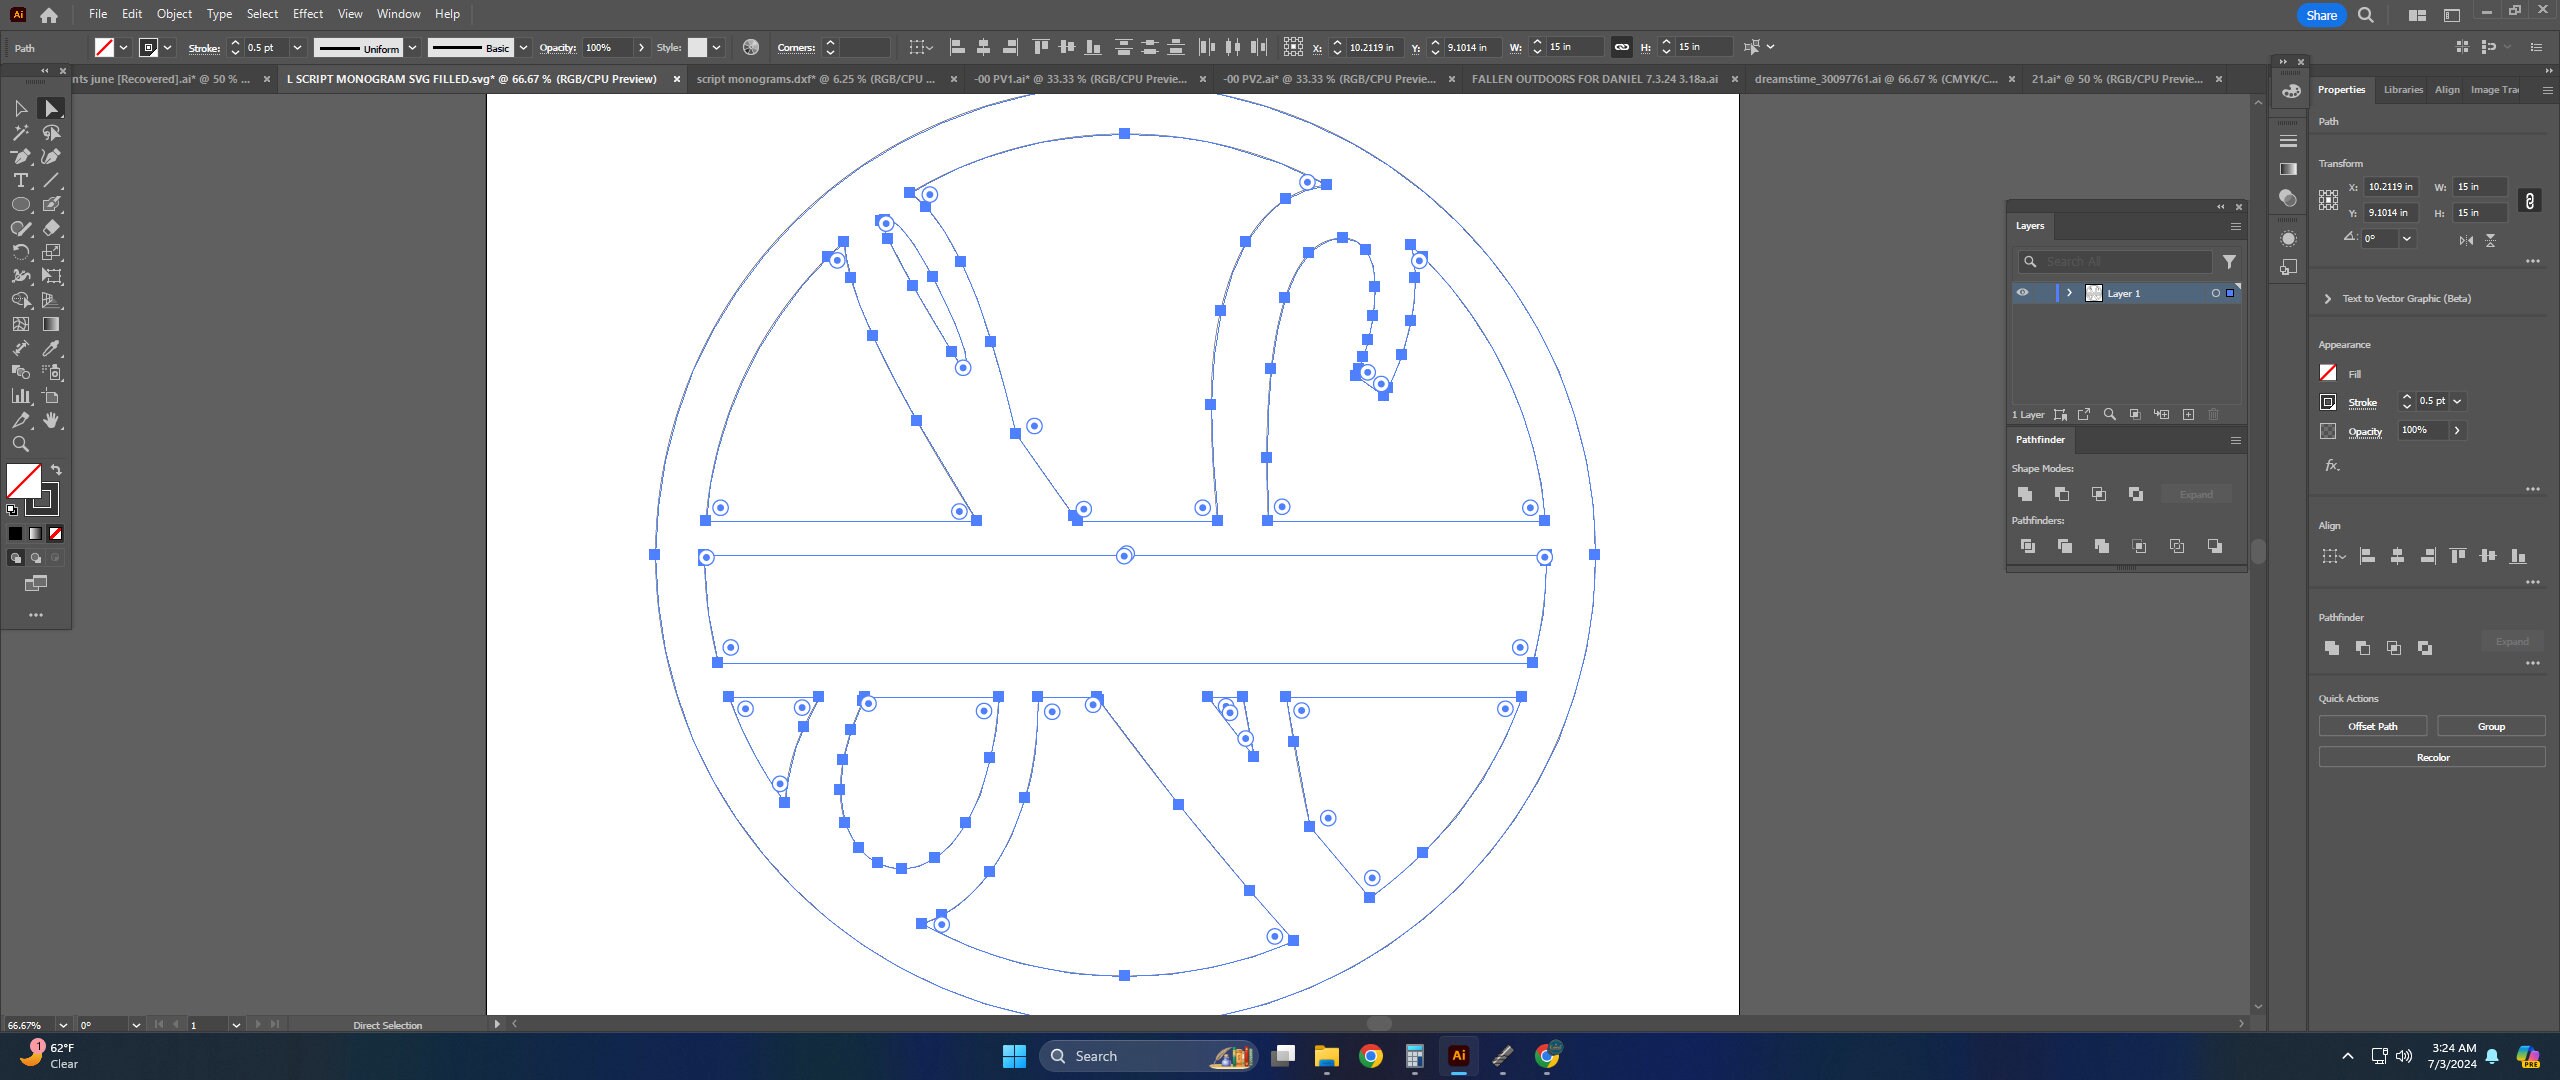Select the Pen tool
The image size is (2560, 1080).
20,156
